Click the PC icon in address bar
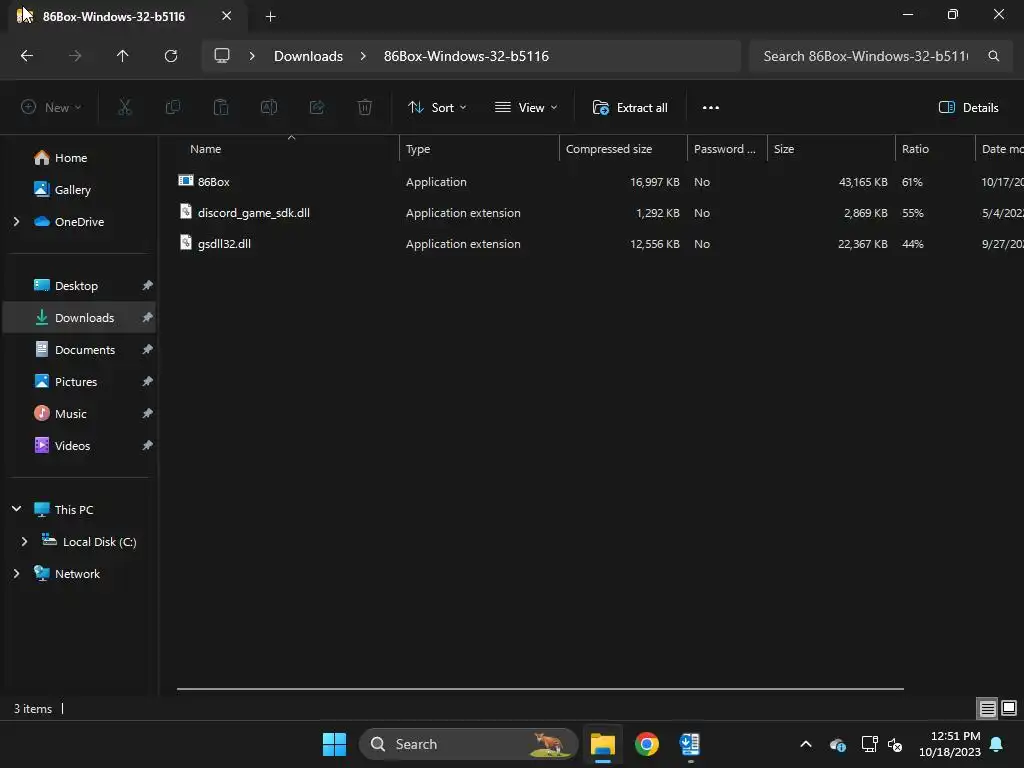 coord(222,56)
